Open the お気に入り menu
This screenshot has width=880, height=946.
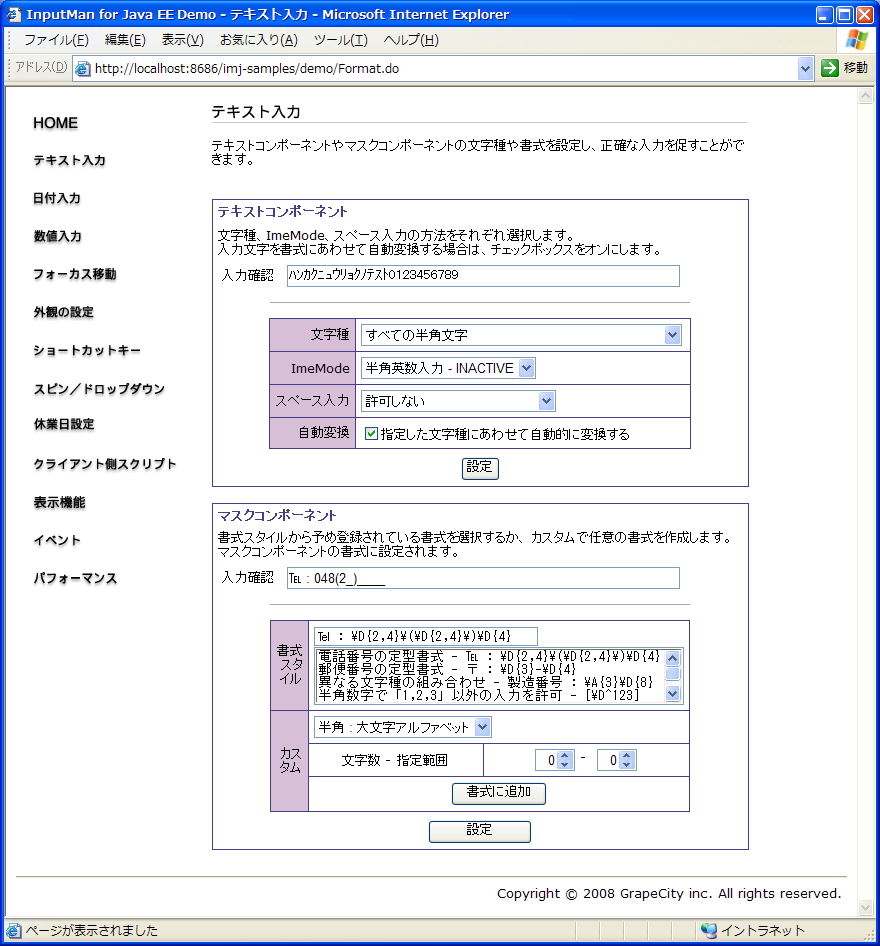click(258, 40)
